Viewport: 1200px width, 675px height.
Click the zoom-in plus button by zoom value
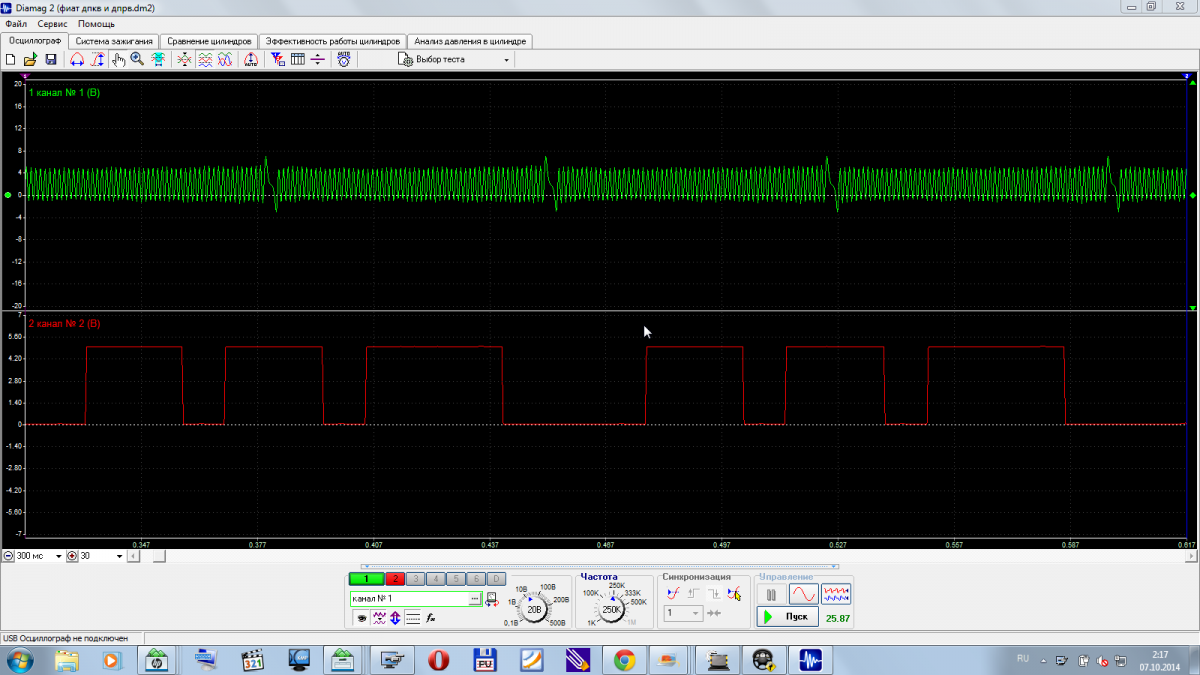coord(72,556)
